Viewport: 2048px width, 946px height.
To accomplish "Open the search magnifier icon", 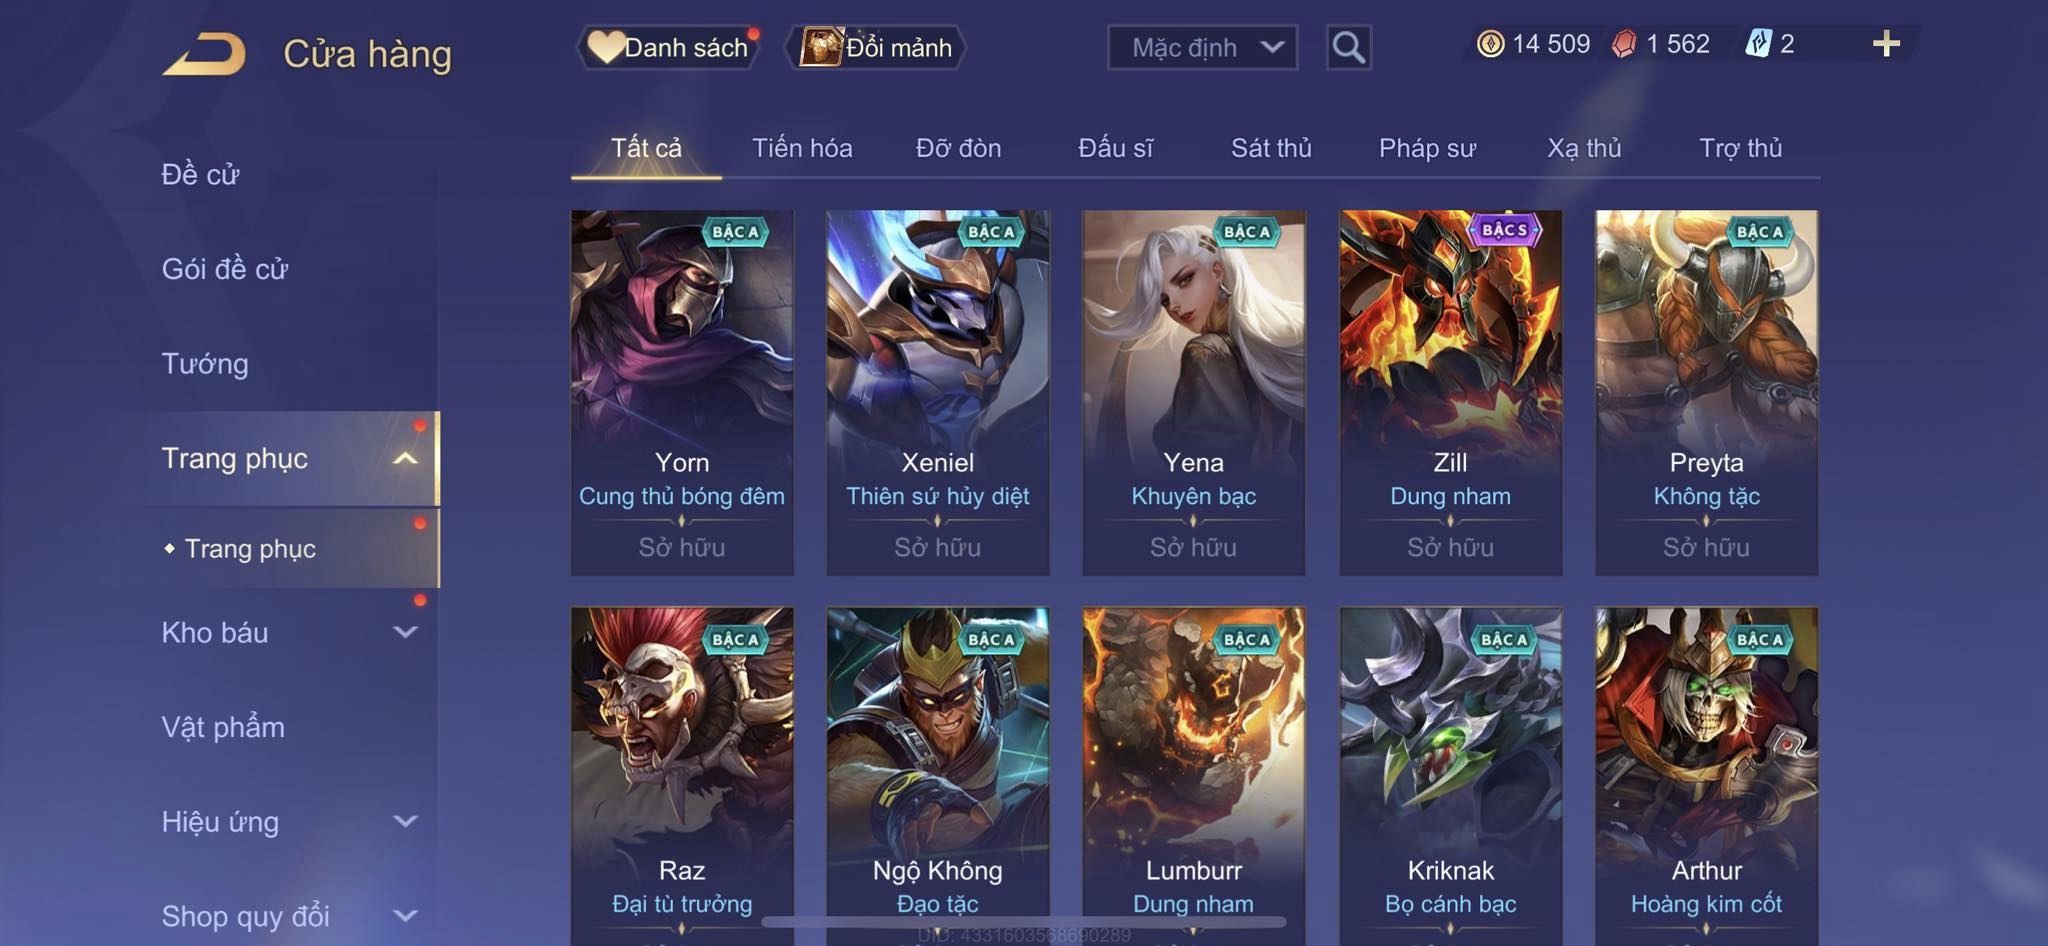I will [x=1348, y=47].
